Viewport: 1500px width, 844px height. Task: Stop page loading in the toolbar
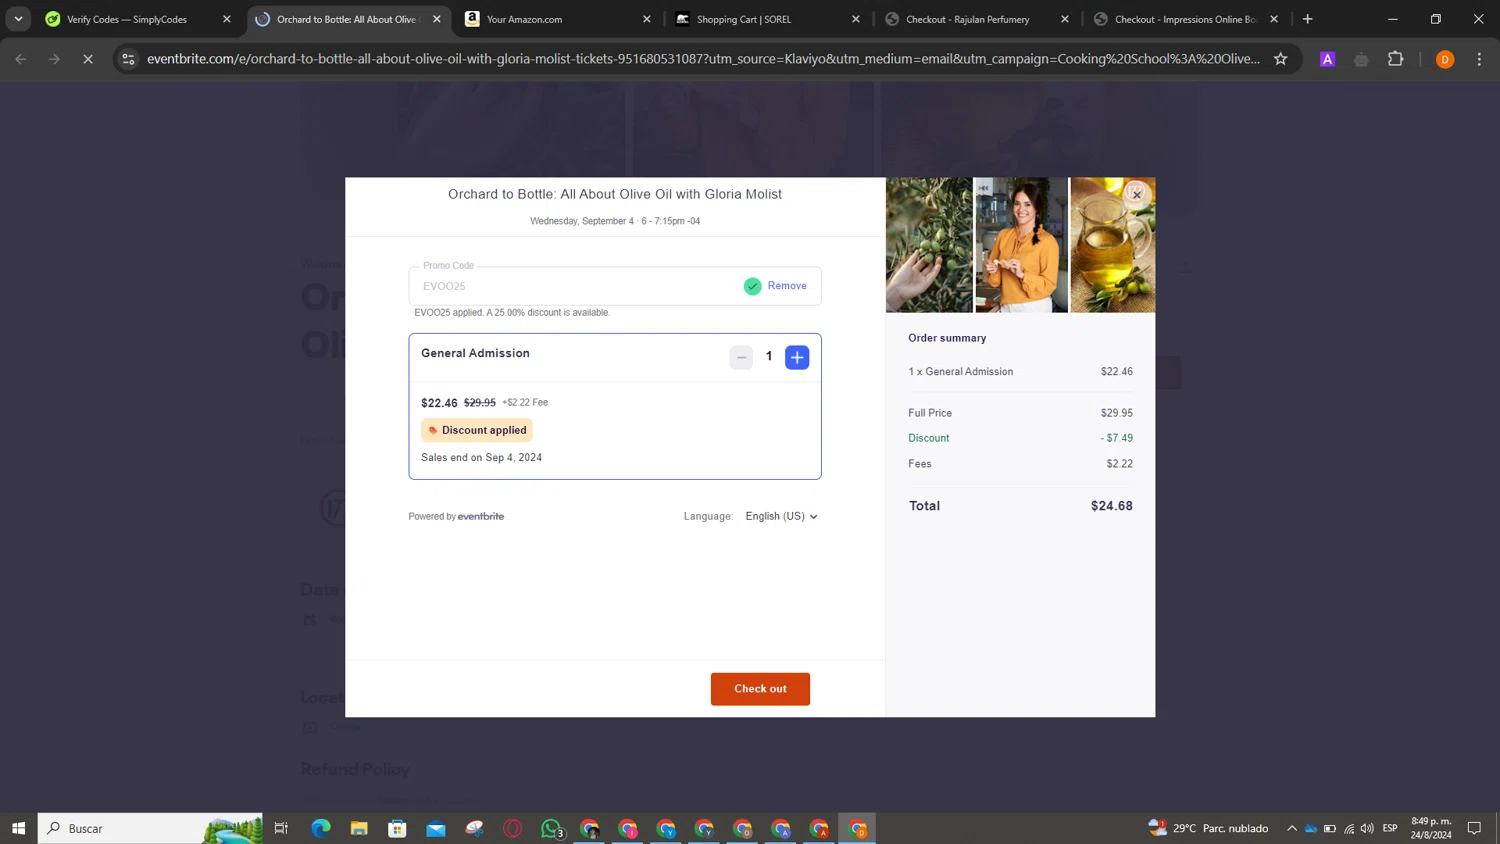pyautogui.click(x=88, y=59)
